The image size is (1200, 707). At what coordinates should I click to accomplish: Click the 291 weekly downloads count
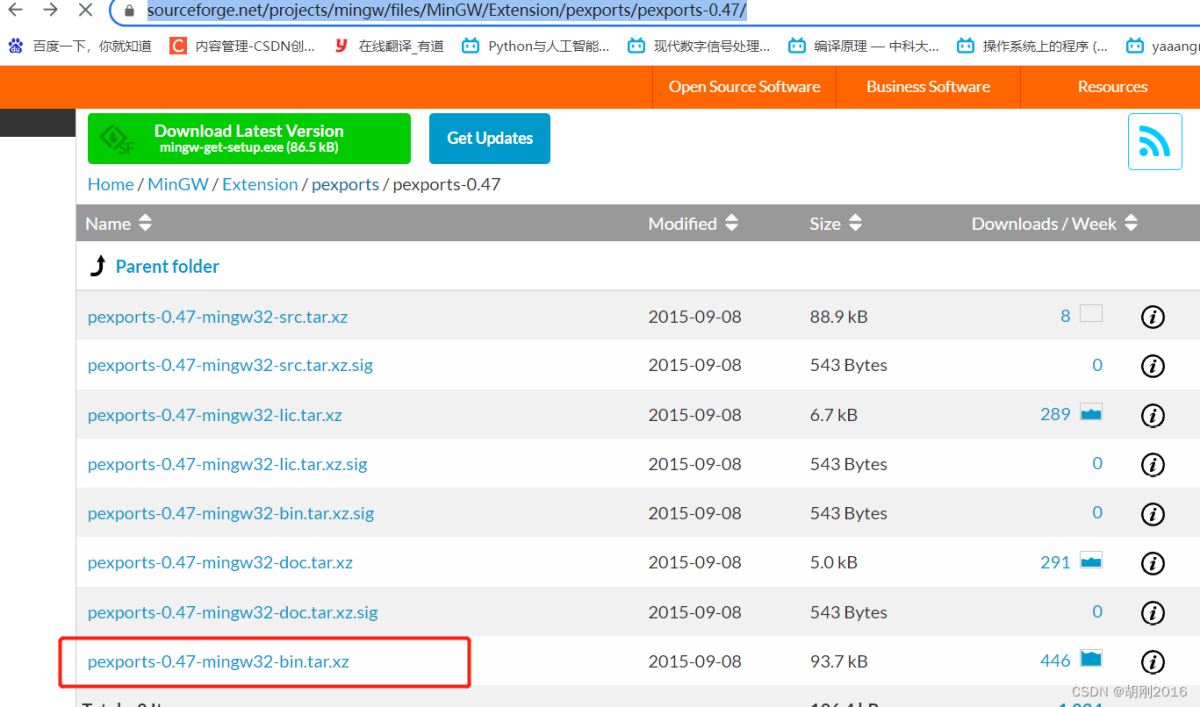click(1055, 562)
